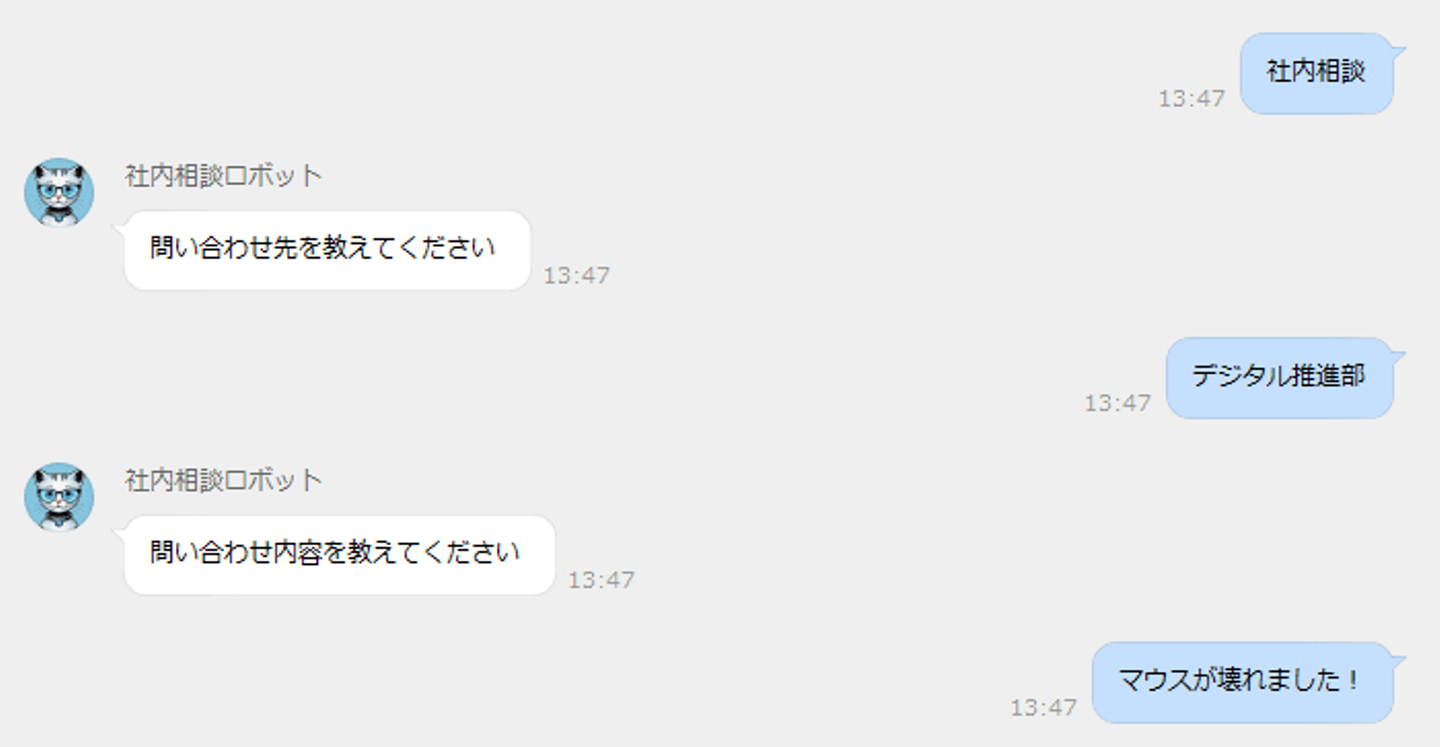This screenshot has width=1440, height=747.
Task: Select the bot bubble 問い合わせ先を教えてください
Action: (327, 250)
